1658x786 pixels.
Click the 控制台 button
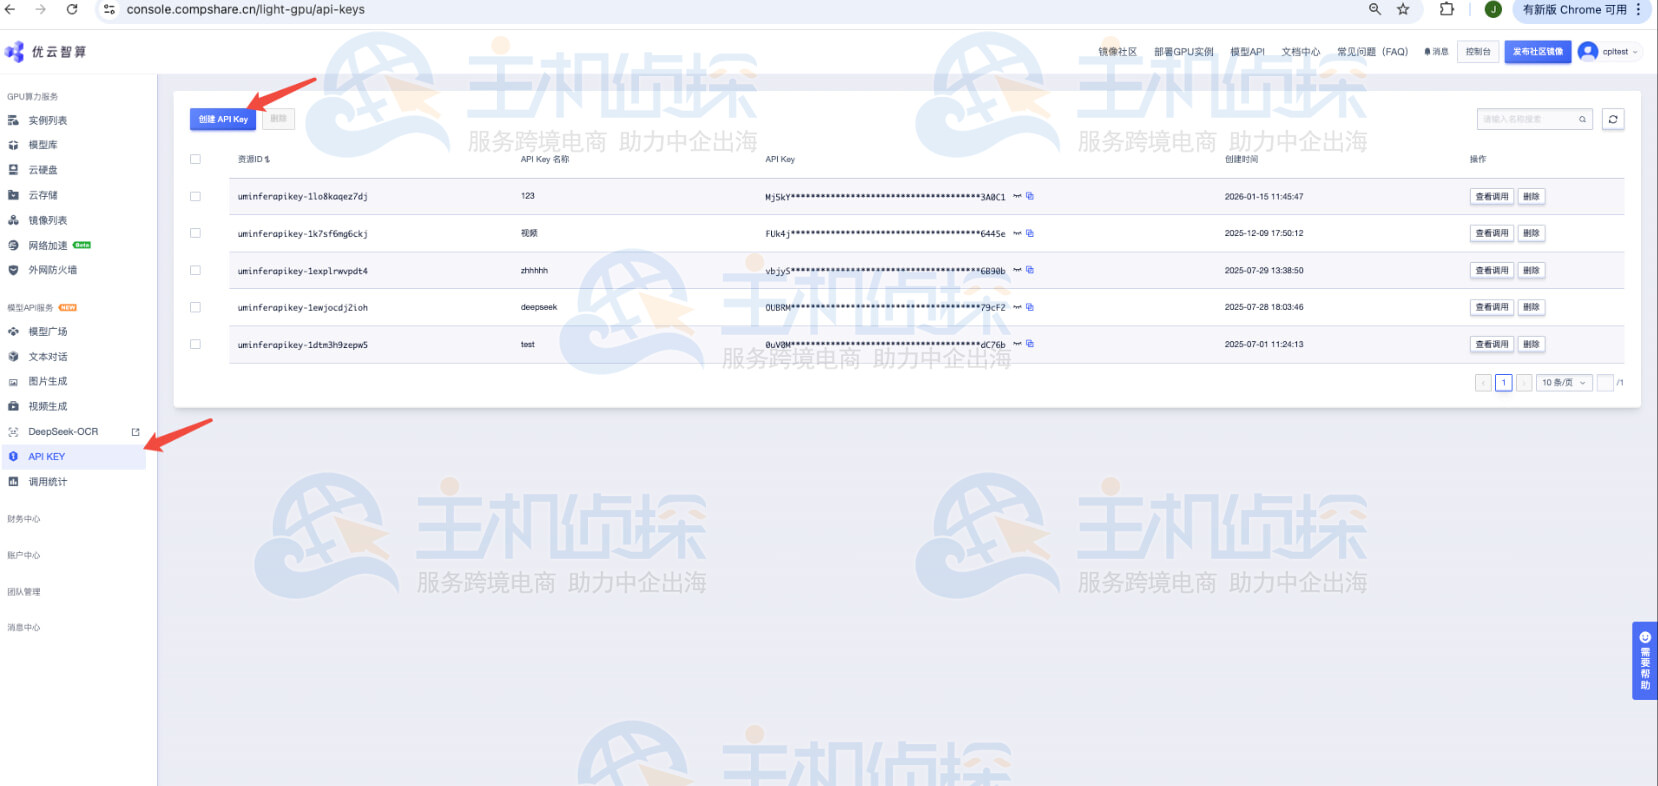pyautogui.click(x=1478, y=52)
